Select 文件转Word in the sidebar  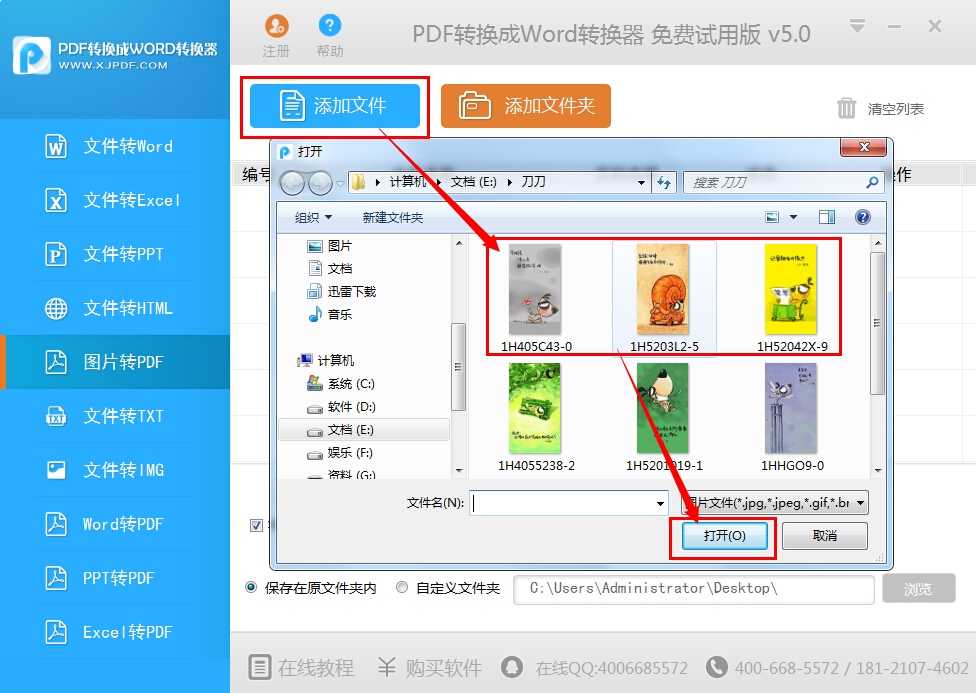click(x=115, y=146)
